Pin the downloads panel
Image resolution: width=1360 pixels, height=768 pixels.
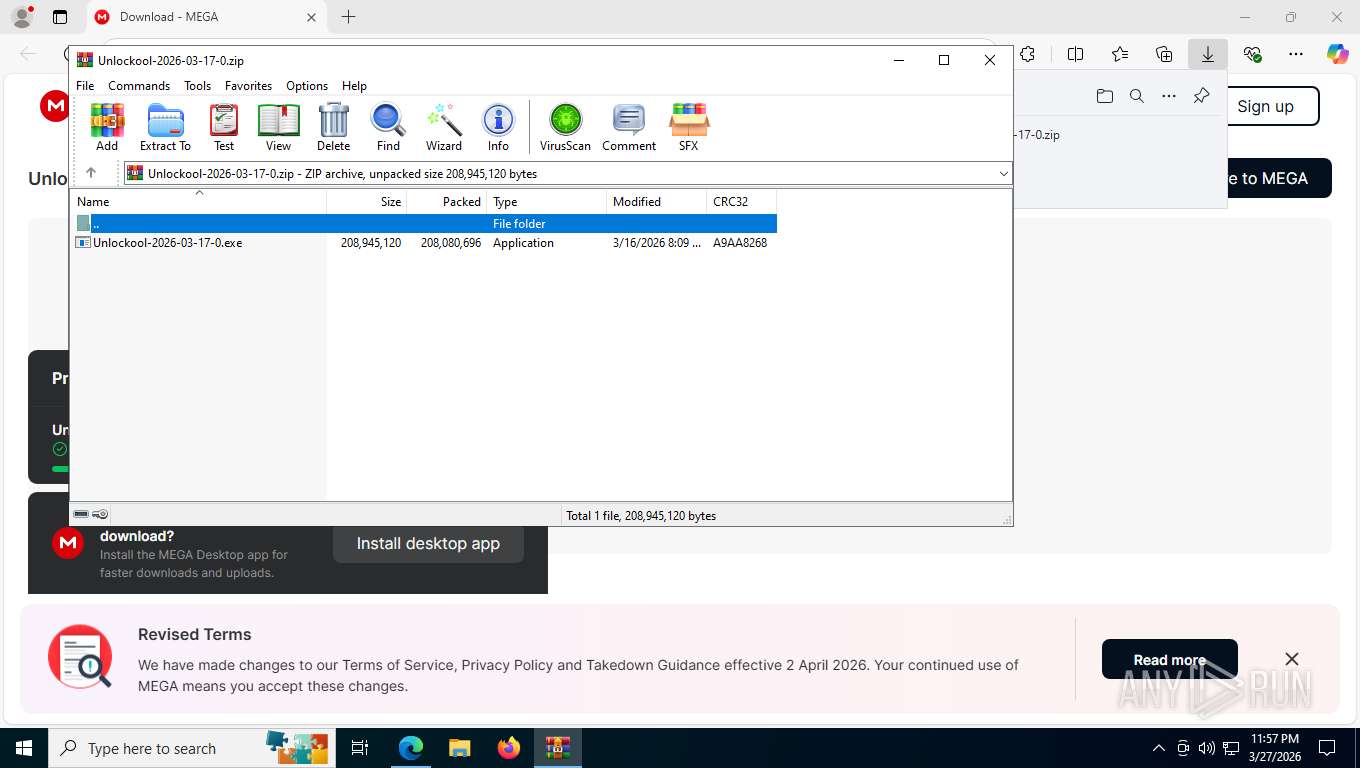tap(1202, 96)
